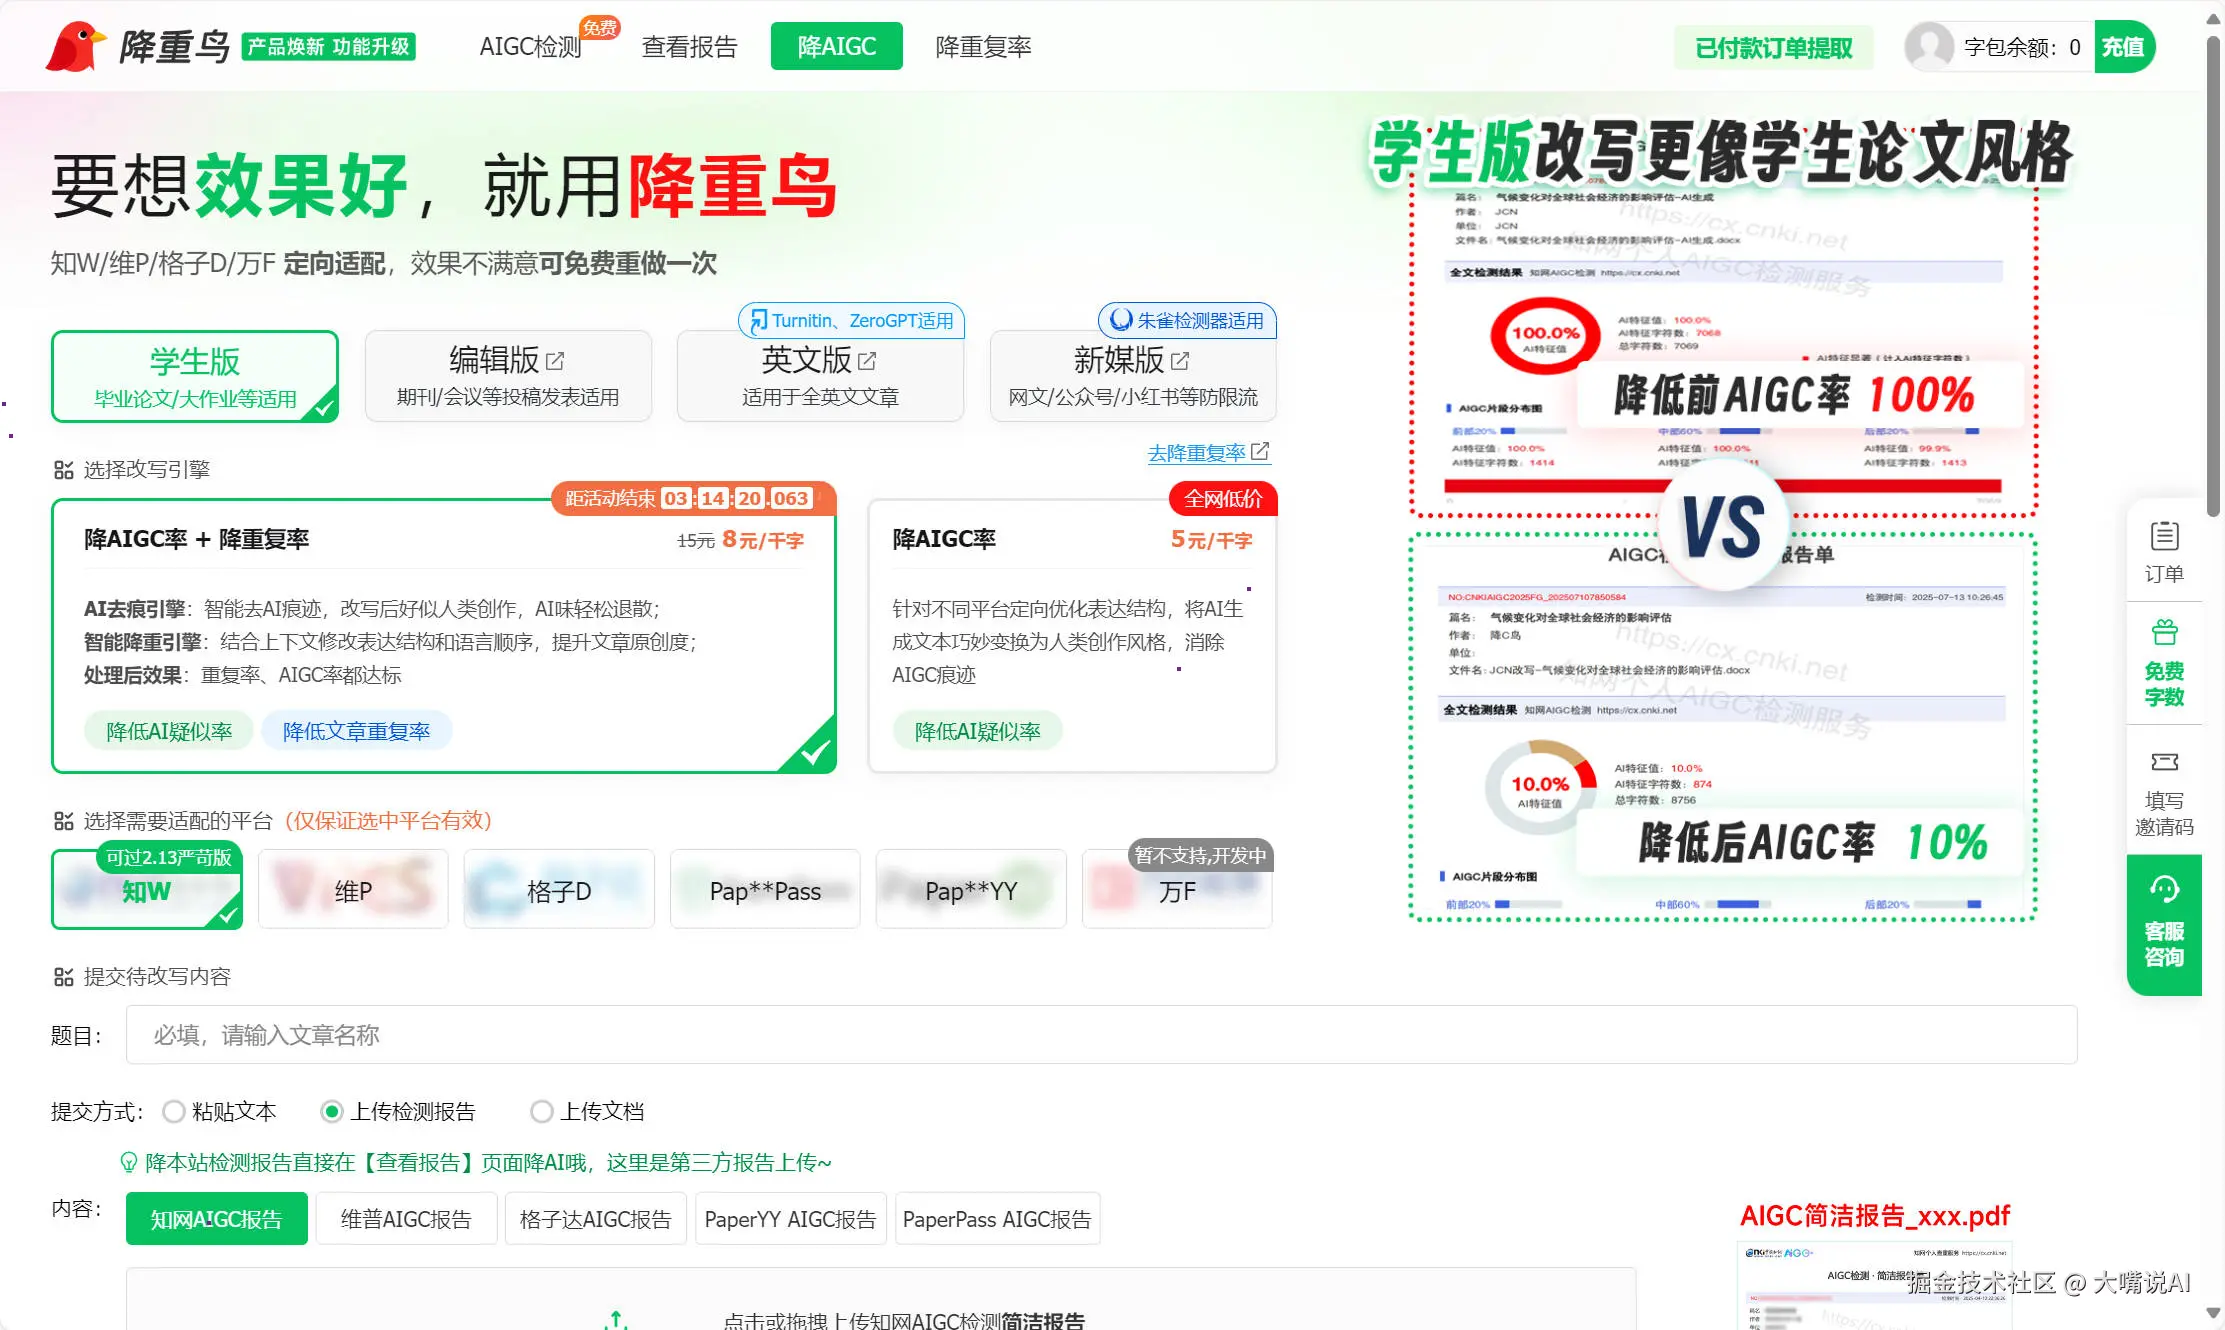
Task: Select the 上传检测报告 radio option
Action: point(332,1111)
